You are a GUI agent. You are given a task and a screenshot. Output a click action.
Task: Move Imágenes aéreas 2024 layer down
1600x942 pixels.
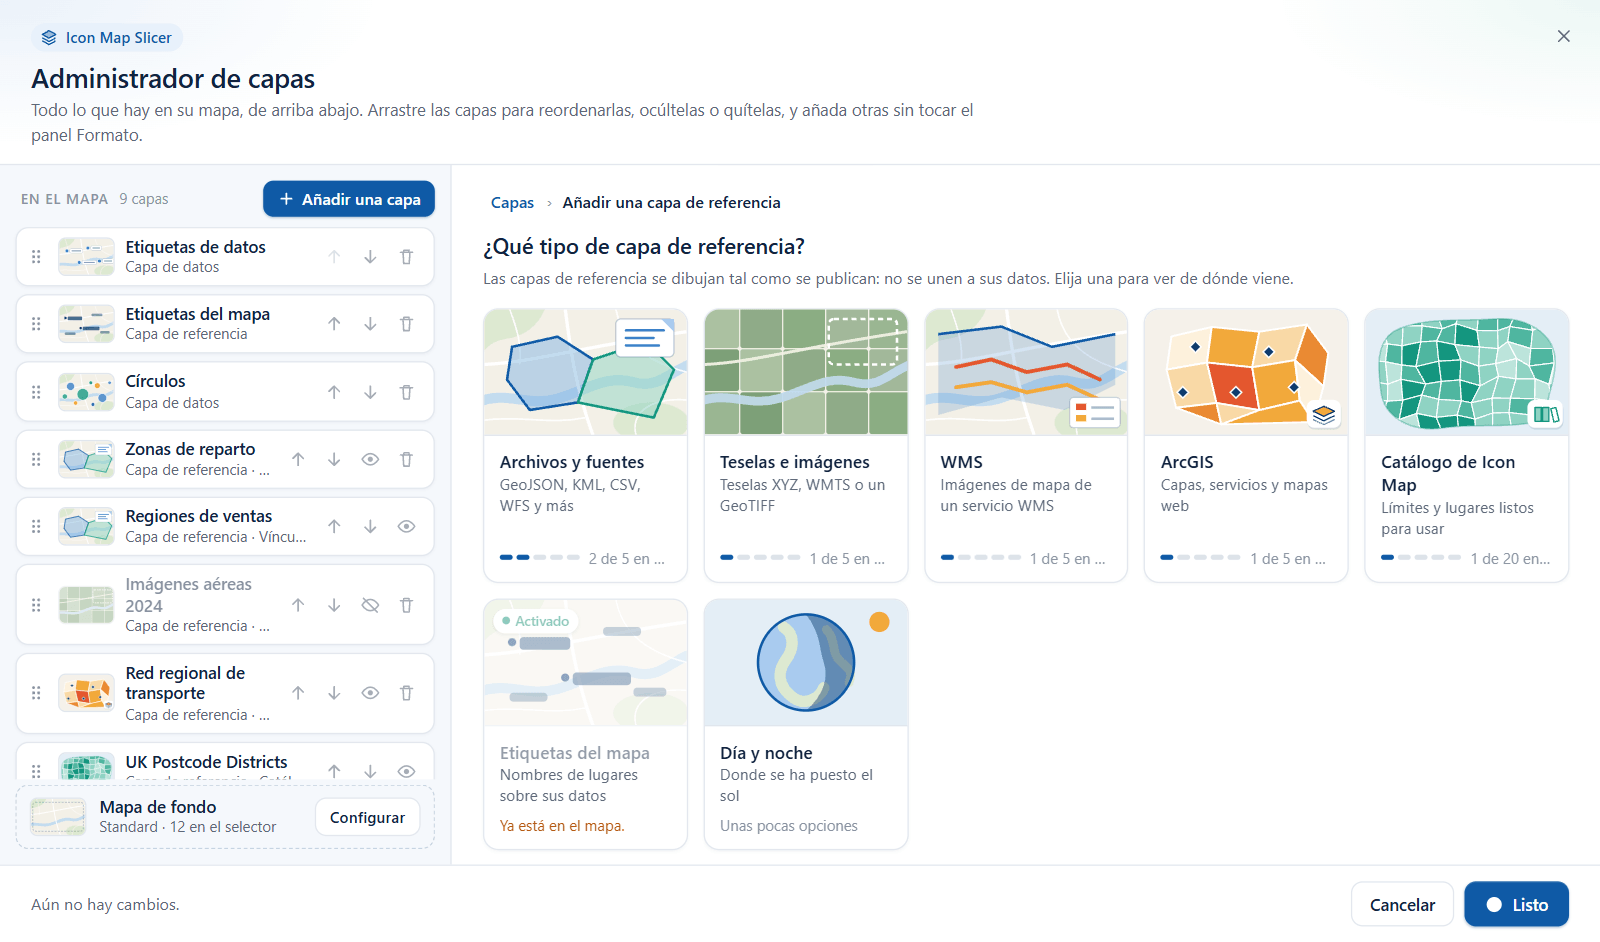pyautogui.click(x=334, y=605)
